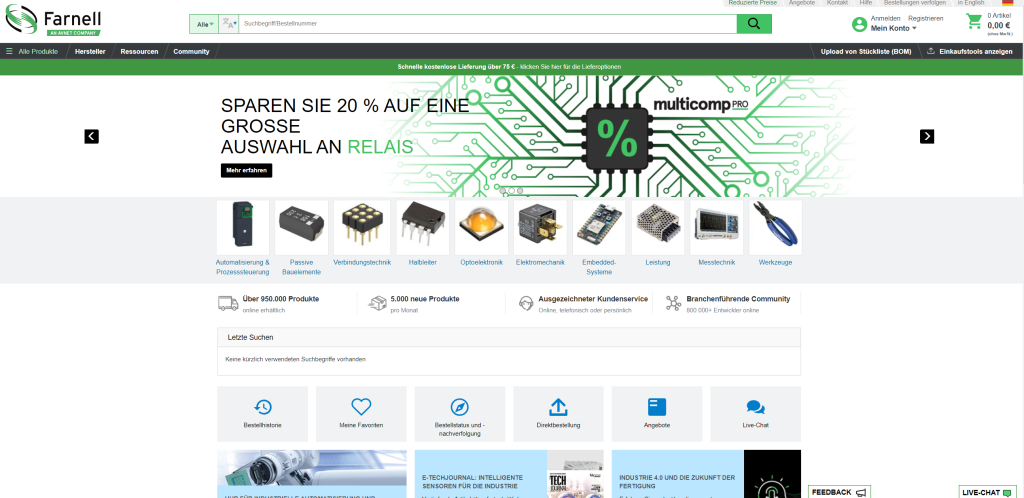
Task: Open the FEEDBACK button
Action: [x=839, y=492]
